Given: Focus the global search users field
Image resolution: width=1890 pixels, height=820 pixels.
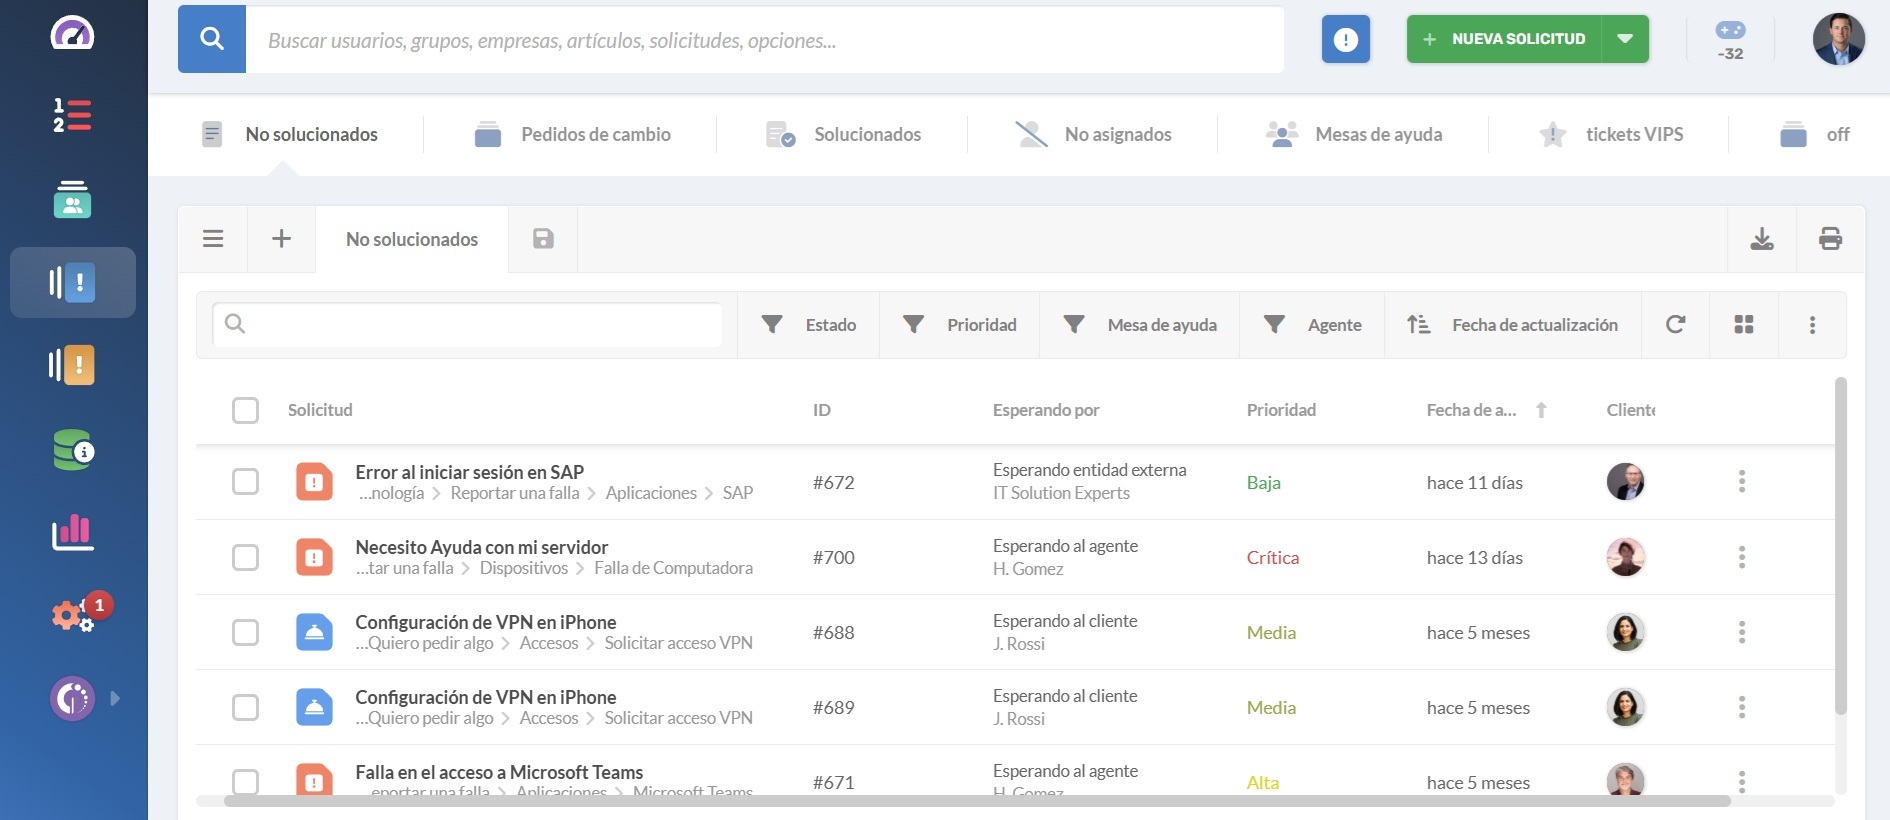Looking at the screenshot, I should click(765, 39).
